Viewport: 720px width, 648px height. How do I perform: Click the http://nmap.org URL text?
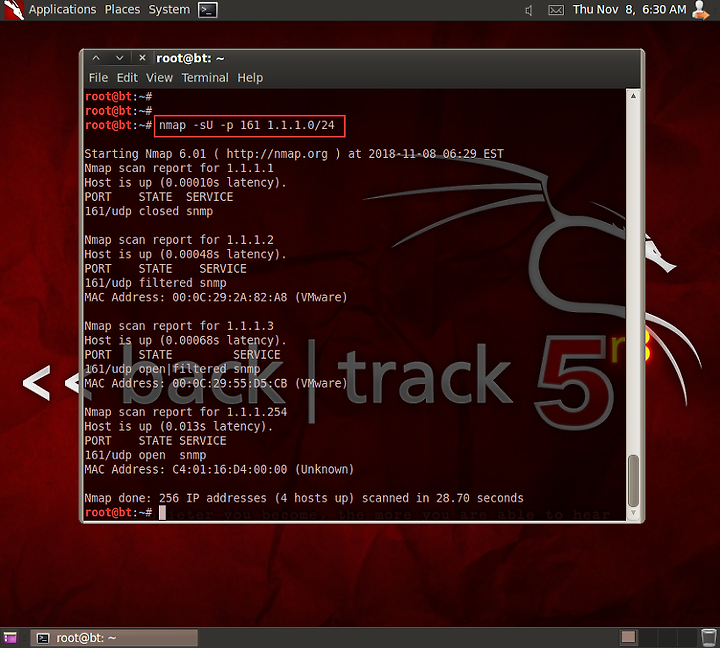277,154
